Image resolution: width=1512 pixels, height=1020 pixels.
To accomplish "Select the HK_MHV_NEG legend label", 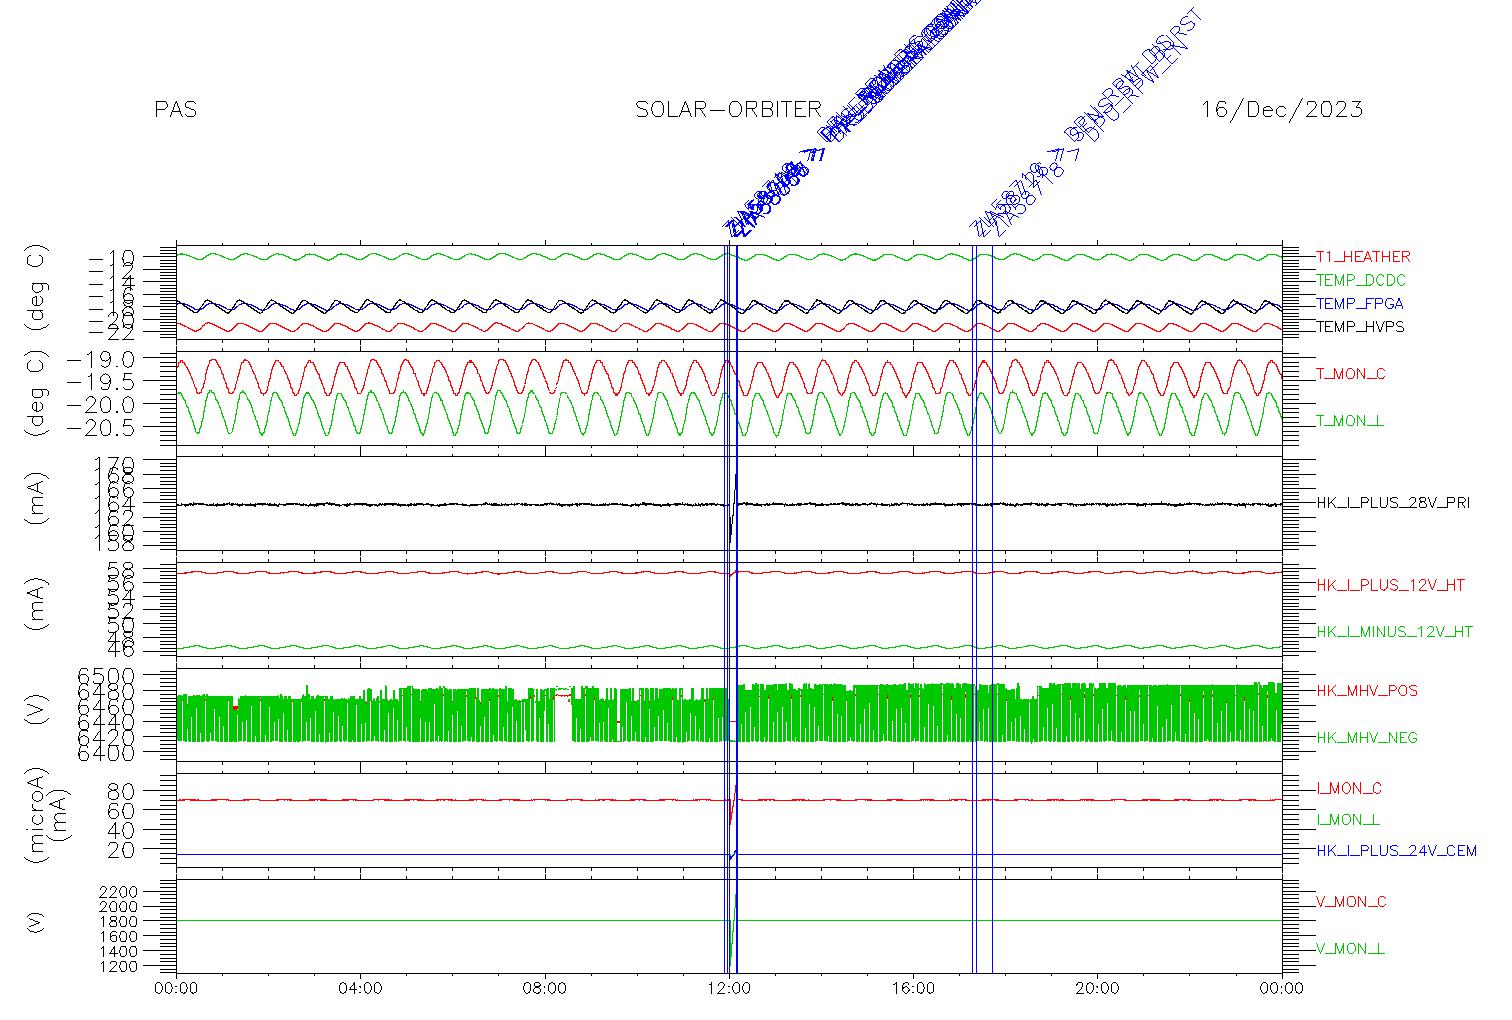I will tap(1367, 738).
